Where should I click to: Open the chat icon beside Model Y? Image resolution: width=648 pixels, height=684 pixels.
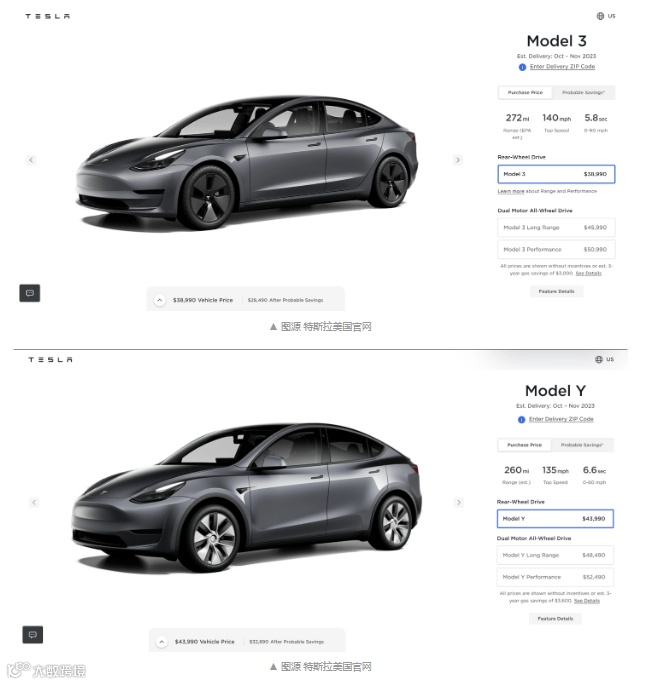[33, 635]
